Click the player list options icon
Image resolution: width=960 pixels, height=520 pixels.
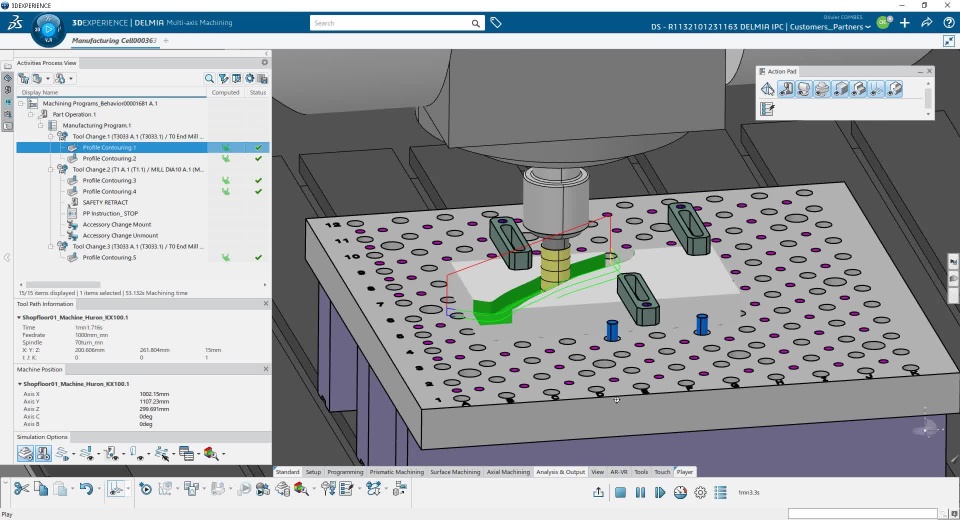pyautogui.click(x=721, y=492)
